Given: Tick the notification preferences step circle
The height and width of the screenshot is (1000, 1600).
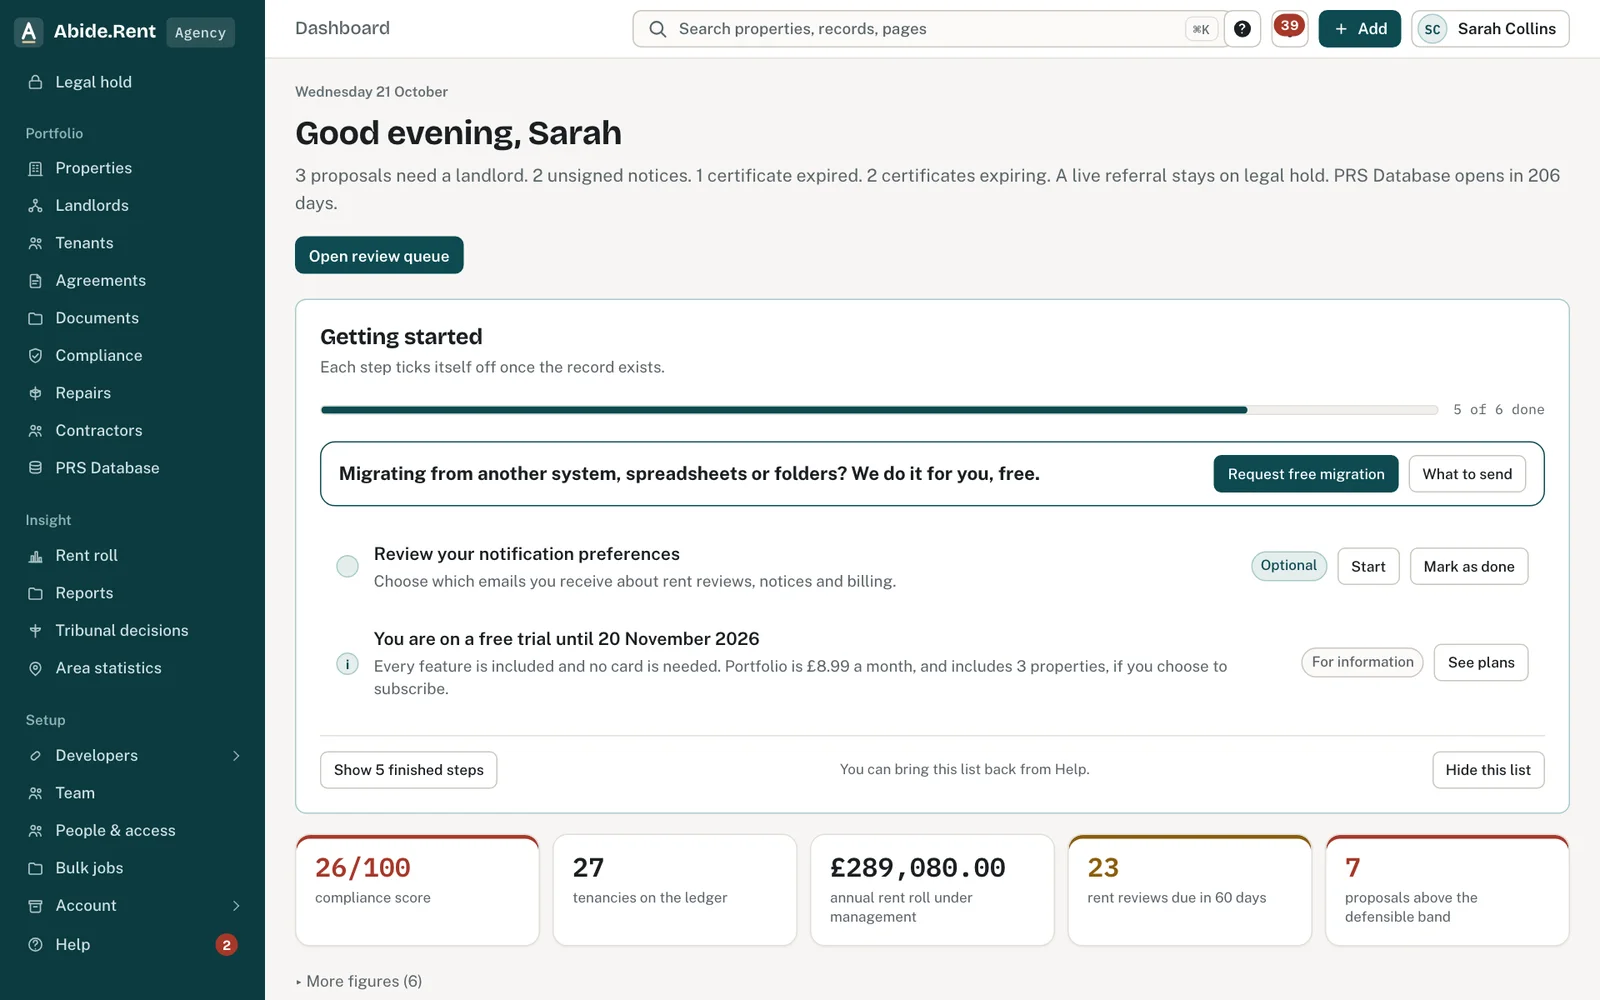Looking at the screenshot, I should (x=347, y=566).
